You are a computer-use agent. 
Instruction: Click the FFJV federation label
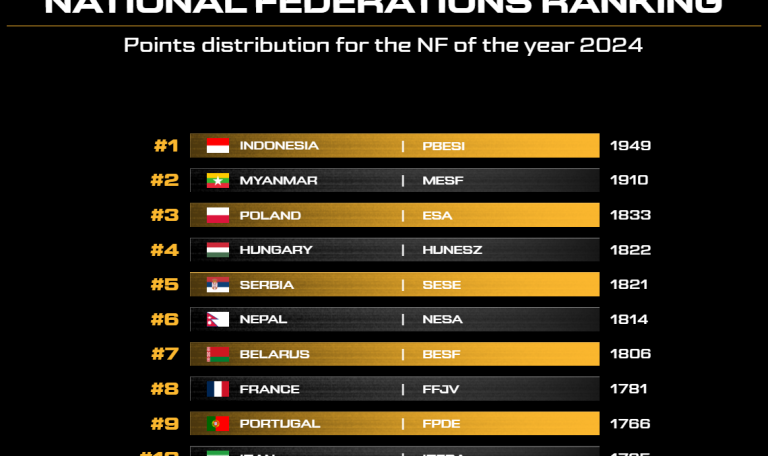pyautogui.click(x=441, y=389)
